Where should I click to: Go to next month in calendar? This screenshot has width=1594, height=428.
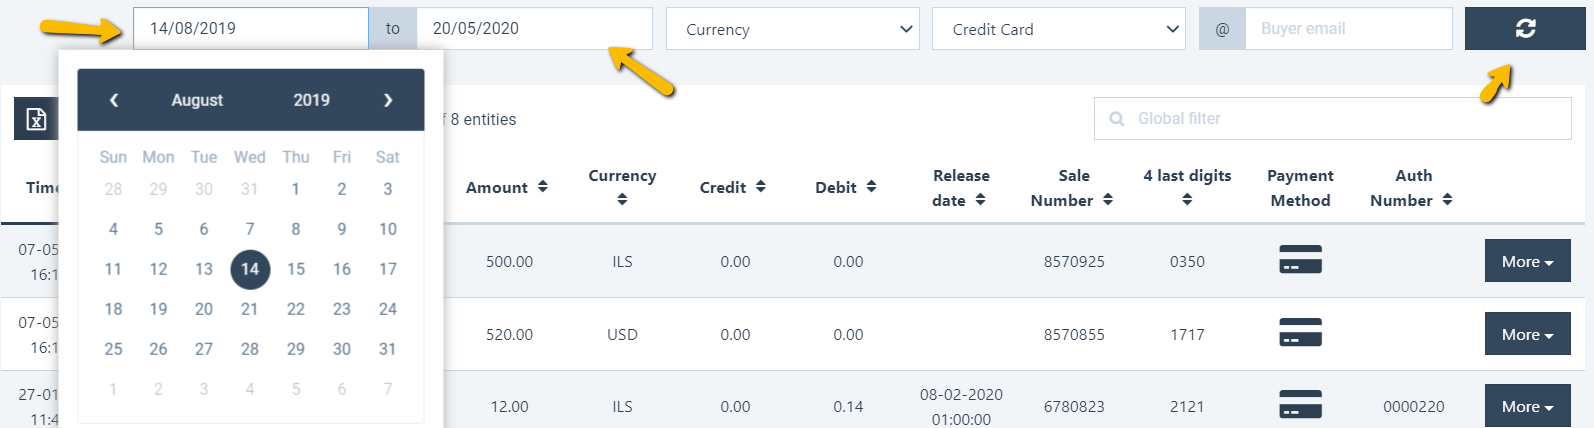388,100
